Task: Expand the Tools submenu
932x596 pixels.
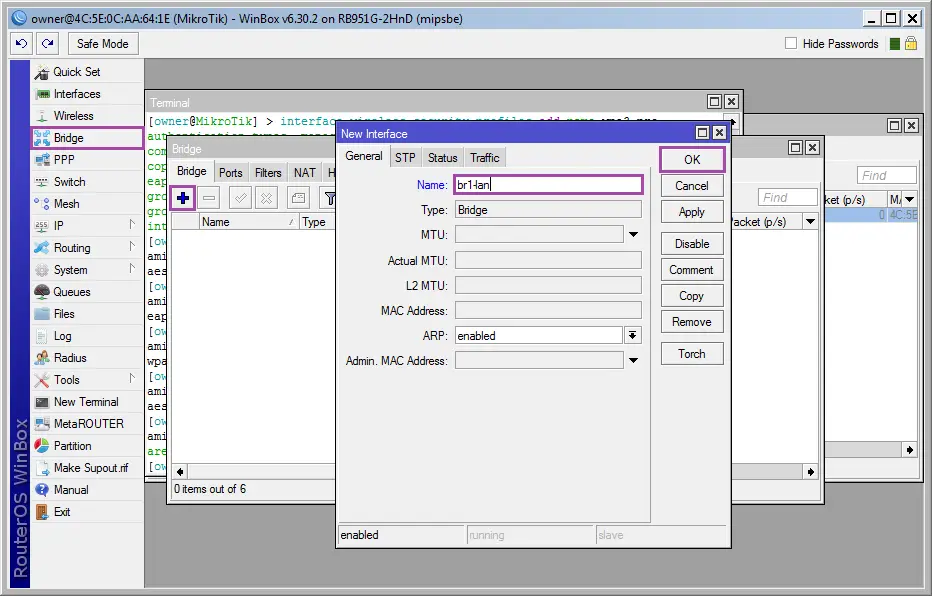Action: tap(87, 380)
